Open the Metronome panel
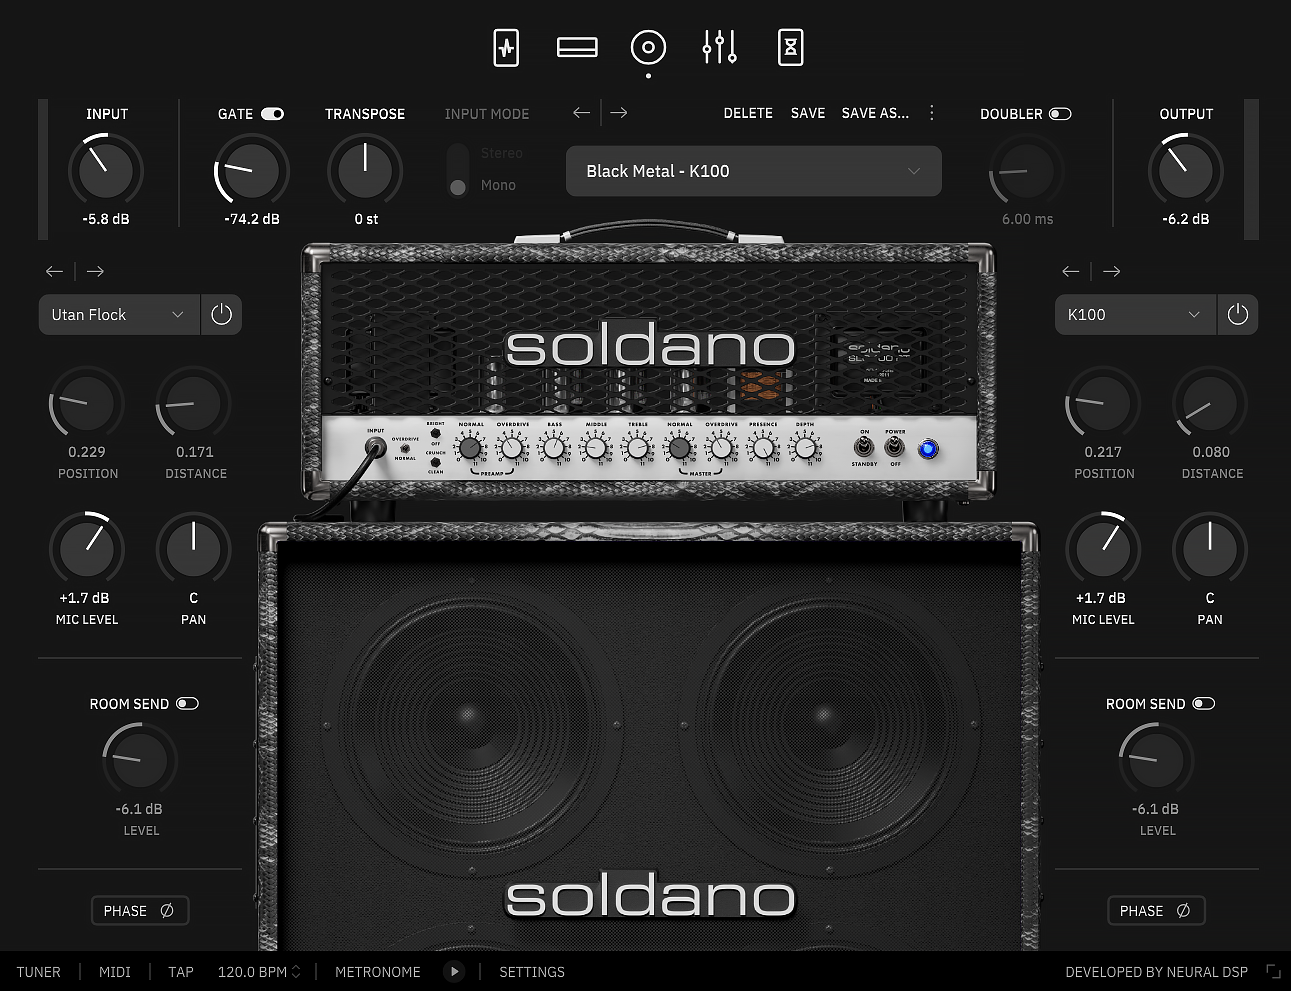Screen dimensions: 1291x991 pos(378,972)
